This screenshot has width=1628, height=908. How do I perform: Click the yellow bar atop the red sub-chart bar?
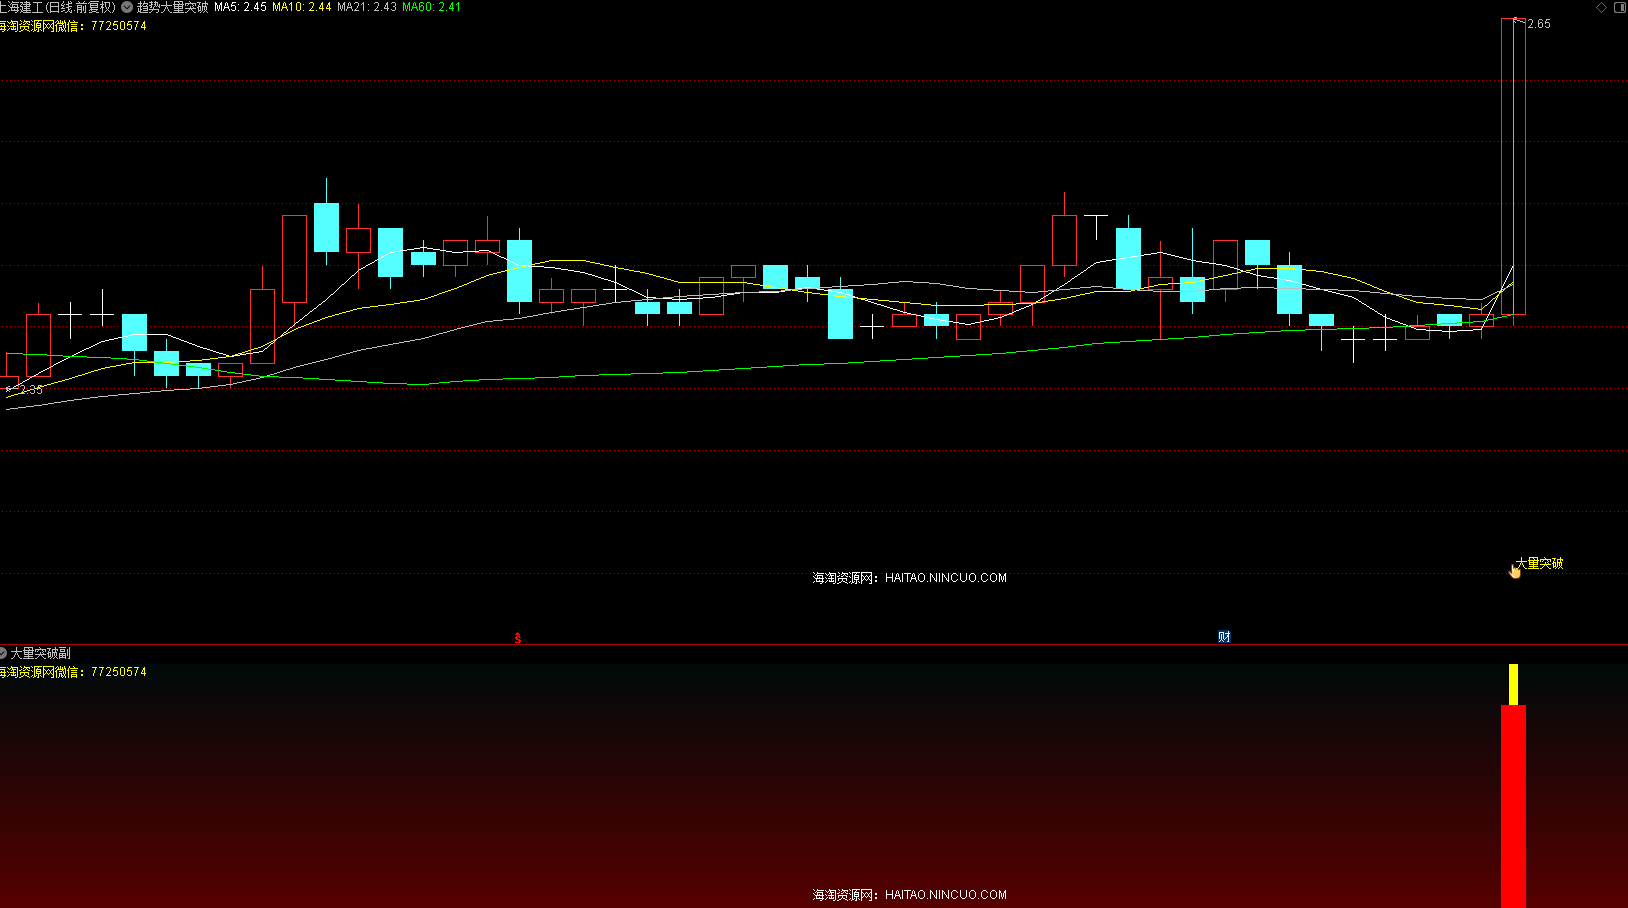[x=1513, y=684]
